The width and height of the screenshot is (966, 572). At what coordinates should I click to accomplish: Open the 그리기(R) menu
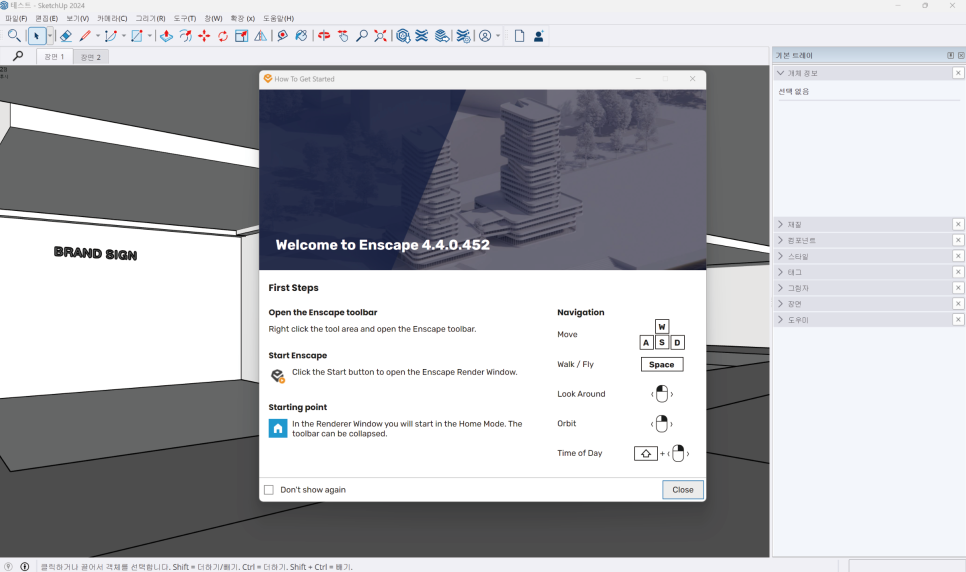150,18
